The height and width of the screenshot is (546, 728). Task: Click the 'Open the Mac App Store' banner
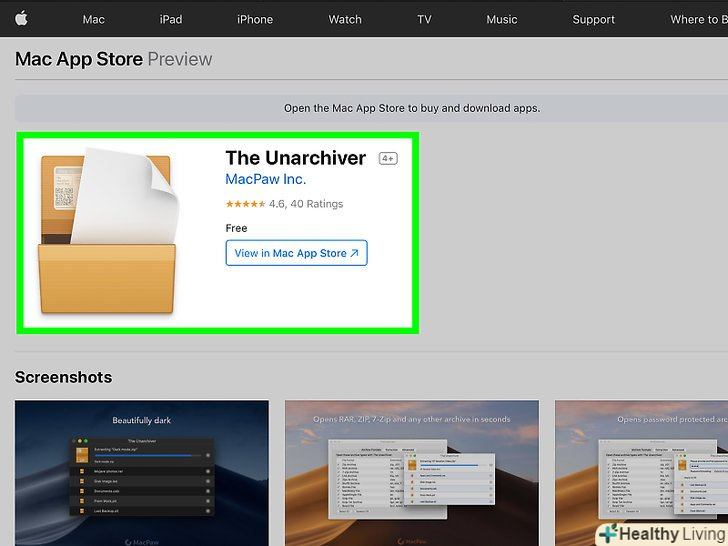(x=371, y=108)
